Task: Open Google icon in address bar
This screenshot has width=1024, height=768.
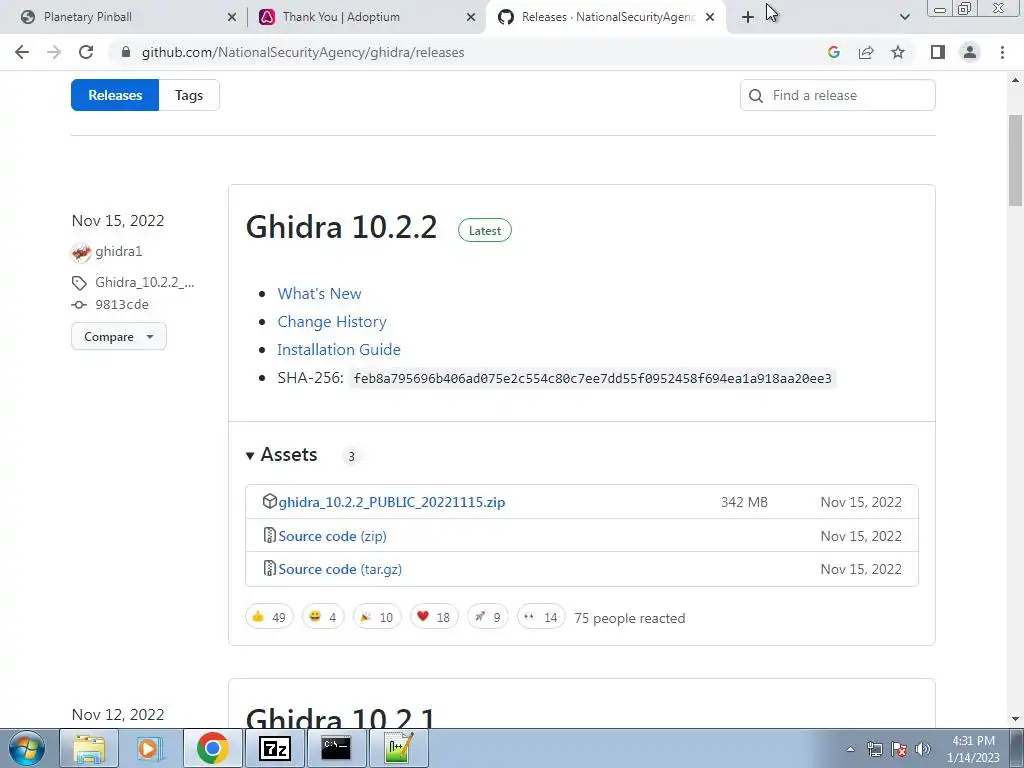Action: pos(833,52)
